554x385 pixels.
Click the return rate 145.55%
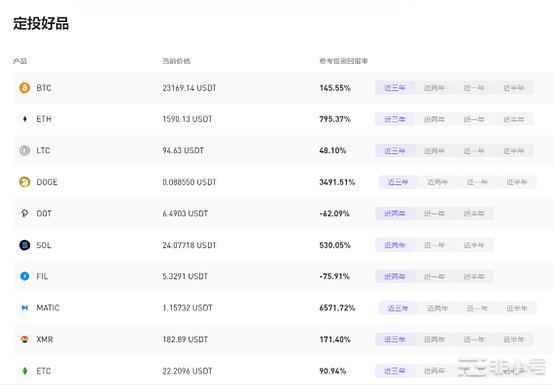click(335, 88)
